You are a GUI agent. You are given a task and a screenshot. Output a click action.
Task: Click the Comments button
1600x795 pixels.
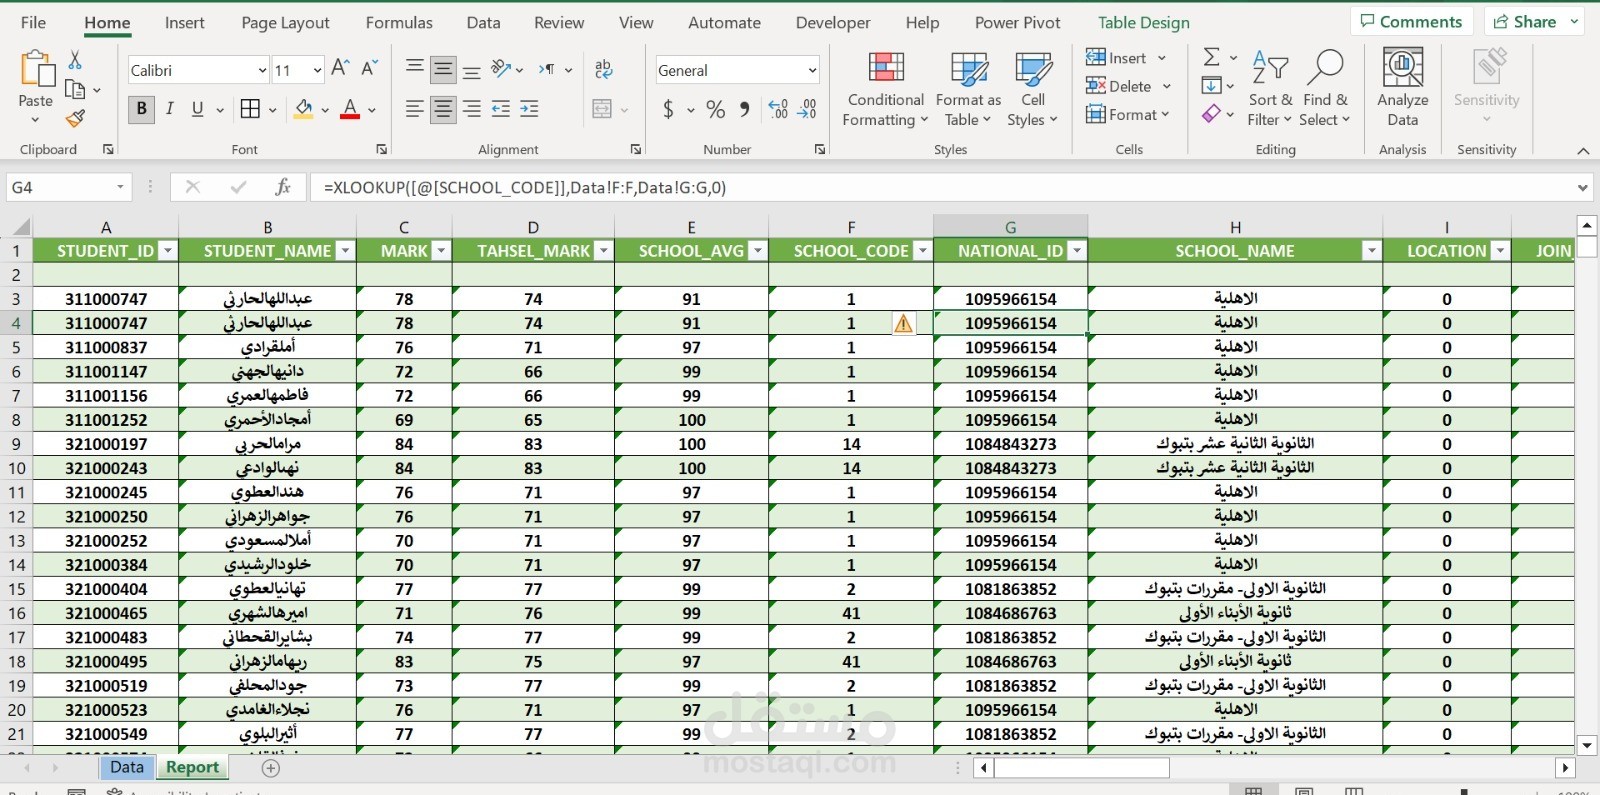pos(1411,21)
